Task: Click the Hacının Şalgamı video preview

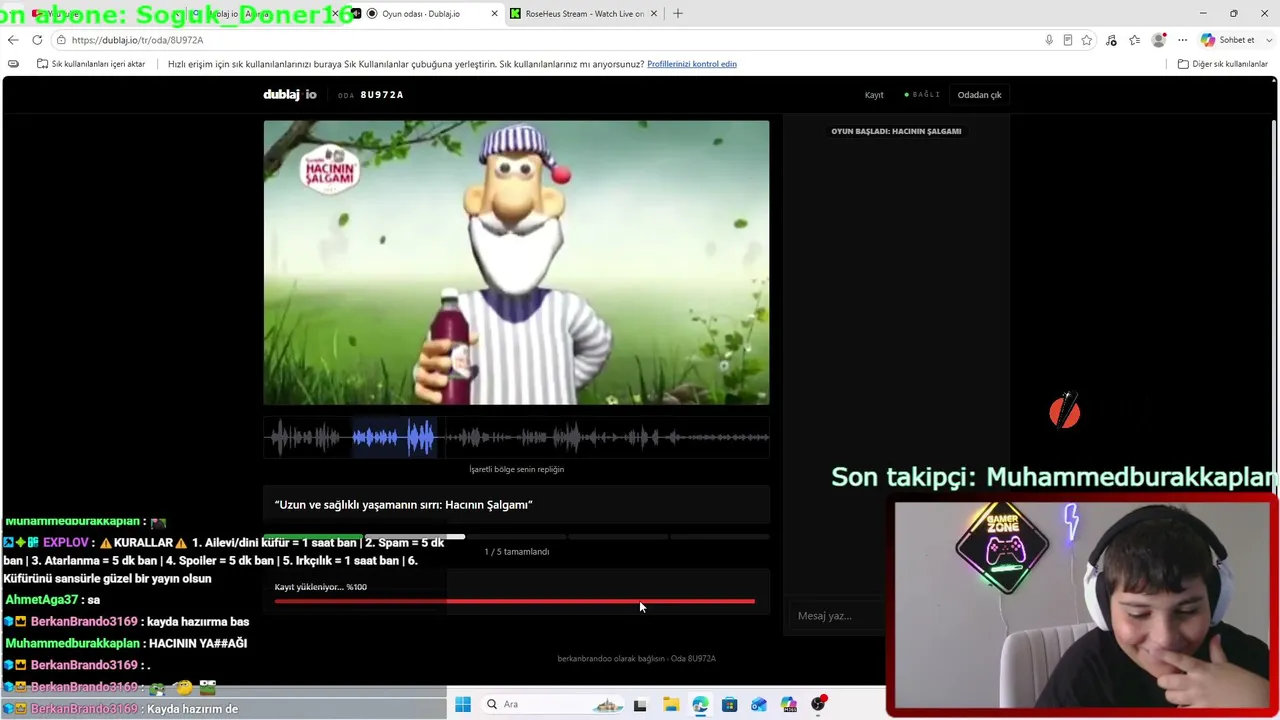Action: pos(516,263)
